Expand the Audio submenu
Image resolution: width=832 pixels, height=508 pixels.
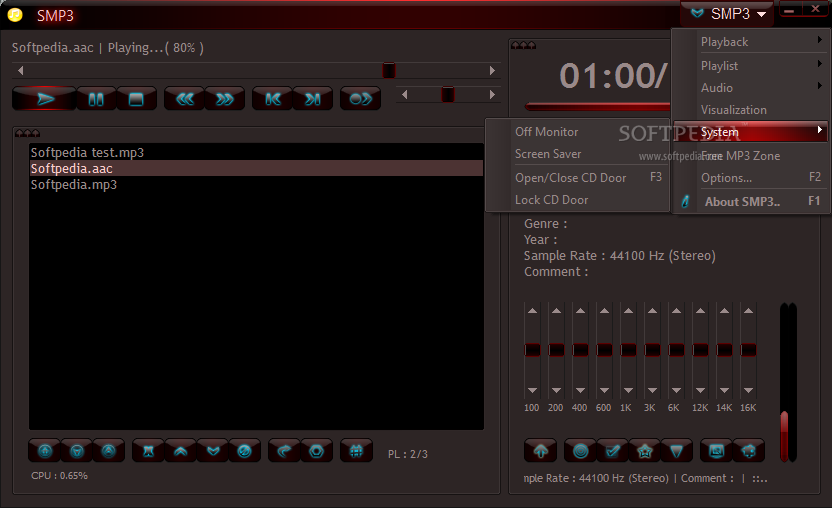pyautogui.click(x=750, y=88)
